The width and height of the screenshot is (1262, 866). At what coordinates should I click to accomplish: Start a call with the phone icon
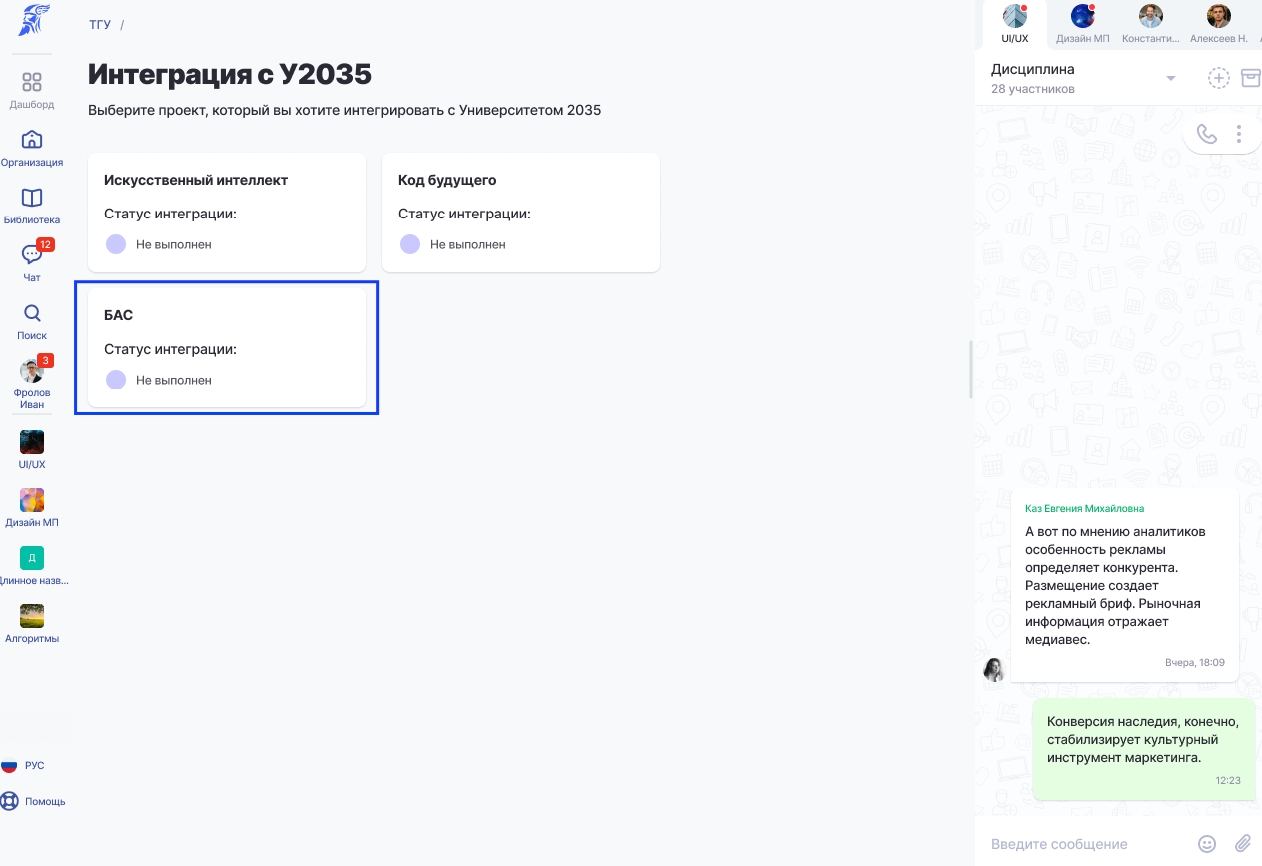[1207, 134]
